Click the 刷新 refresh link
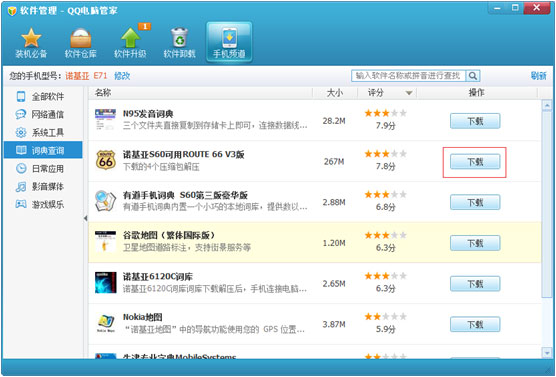The image size is (556, 377). coord(538,76)
